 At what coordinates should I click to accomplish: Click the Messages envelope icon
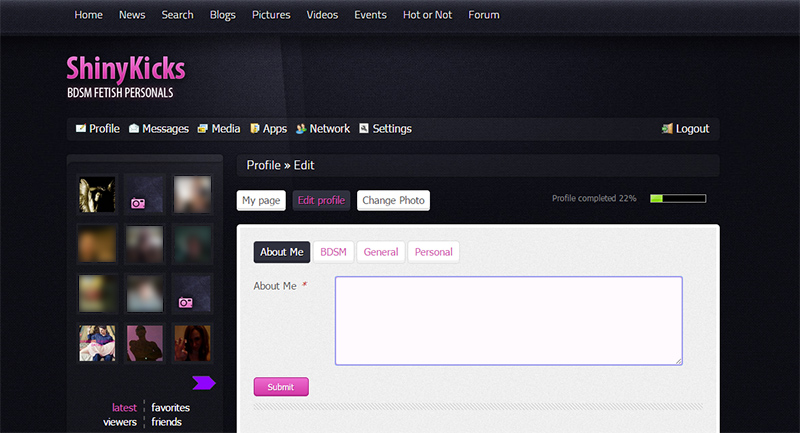[x=134, y=129]
